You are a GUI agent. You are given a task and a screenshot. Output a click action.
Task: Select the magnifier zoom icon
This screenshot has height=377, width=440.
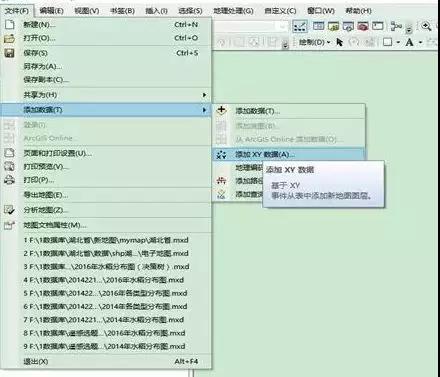click(426, 26)
